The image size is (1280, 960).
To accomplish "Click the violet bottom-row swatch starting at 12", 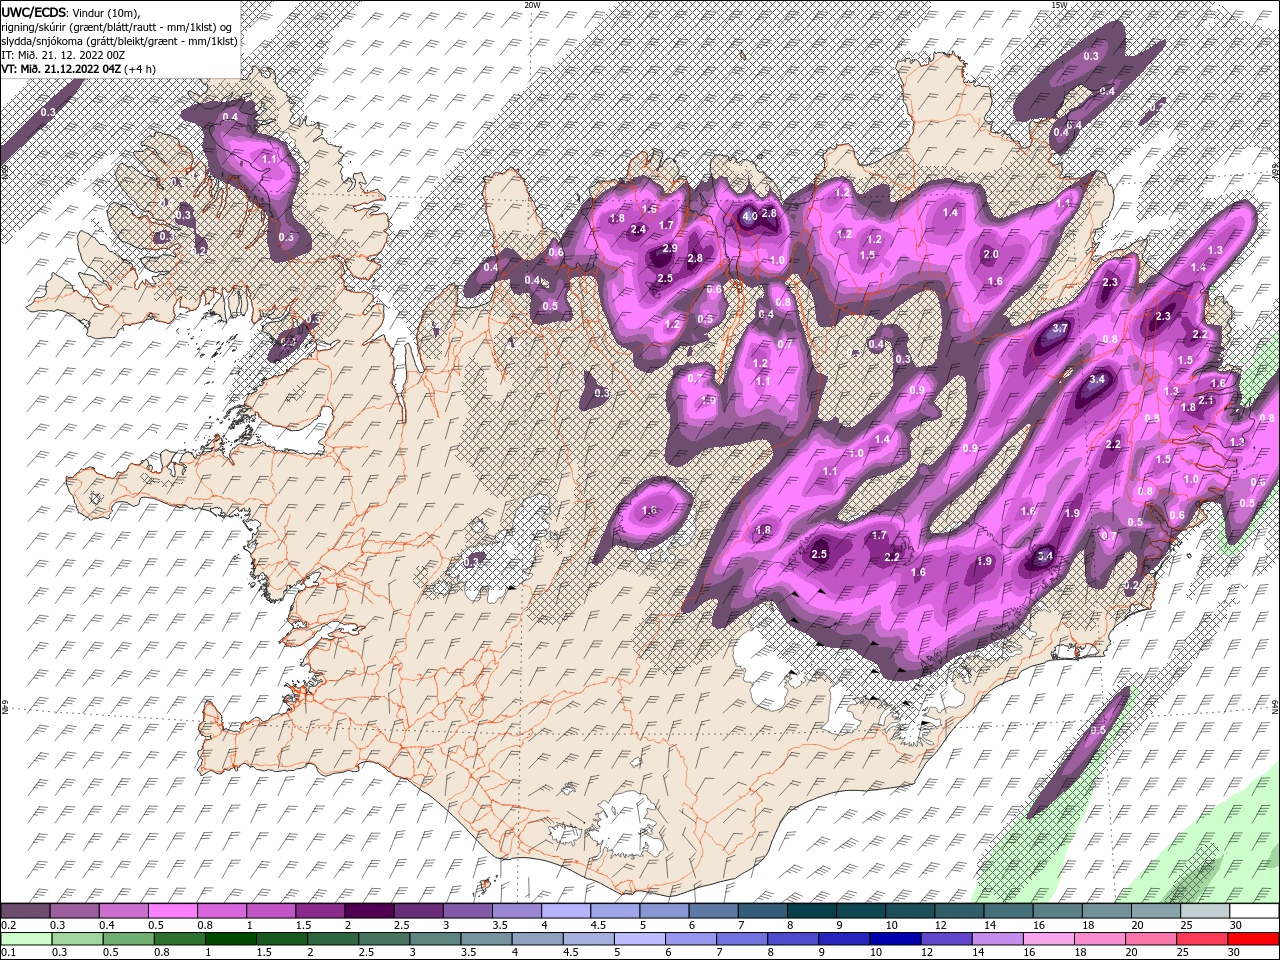I will click(x=946, y=939).
